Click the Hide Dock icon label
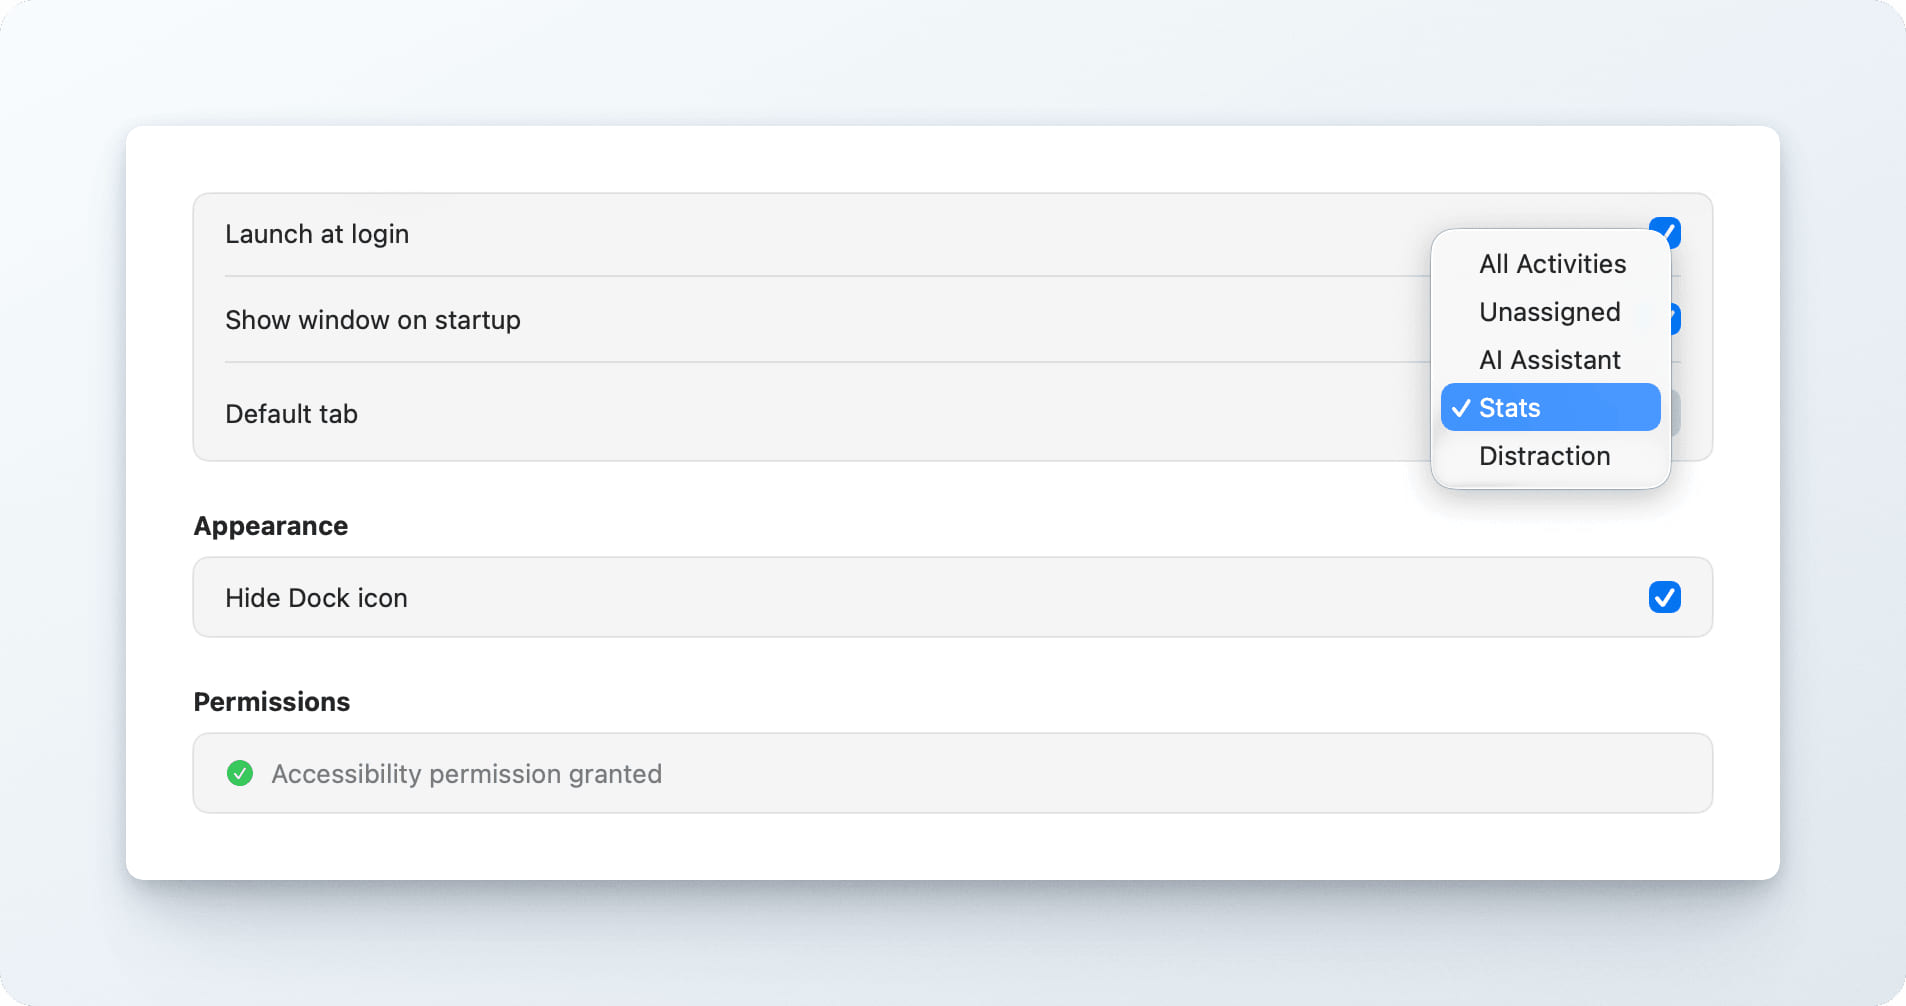Image resolution: width=1906 pixels, height=1006 pixels. point(316,598)
